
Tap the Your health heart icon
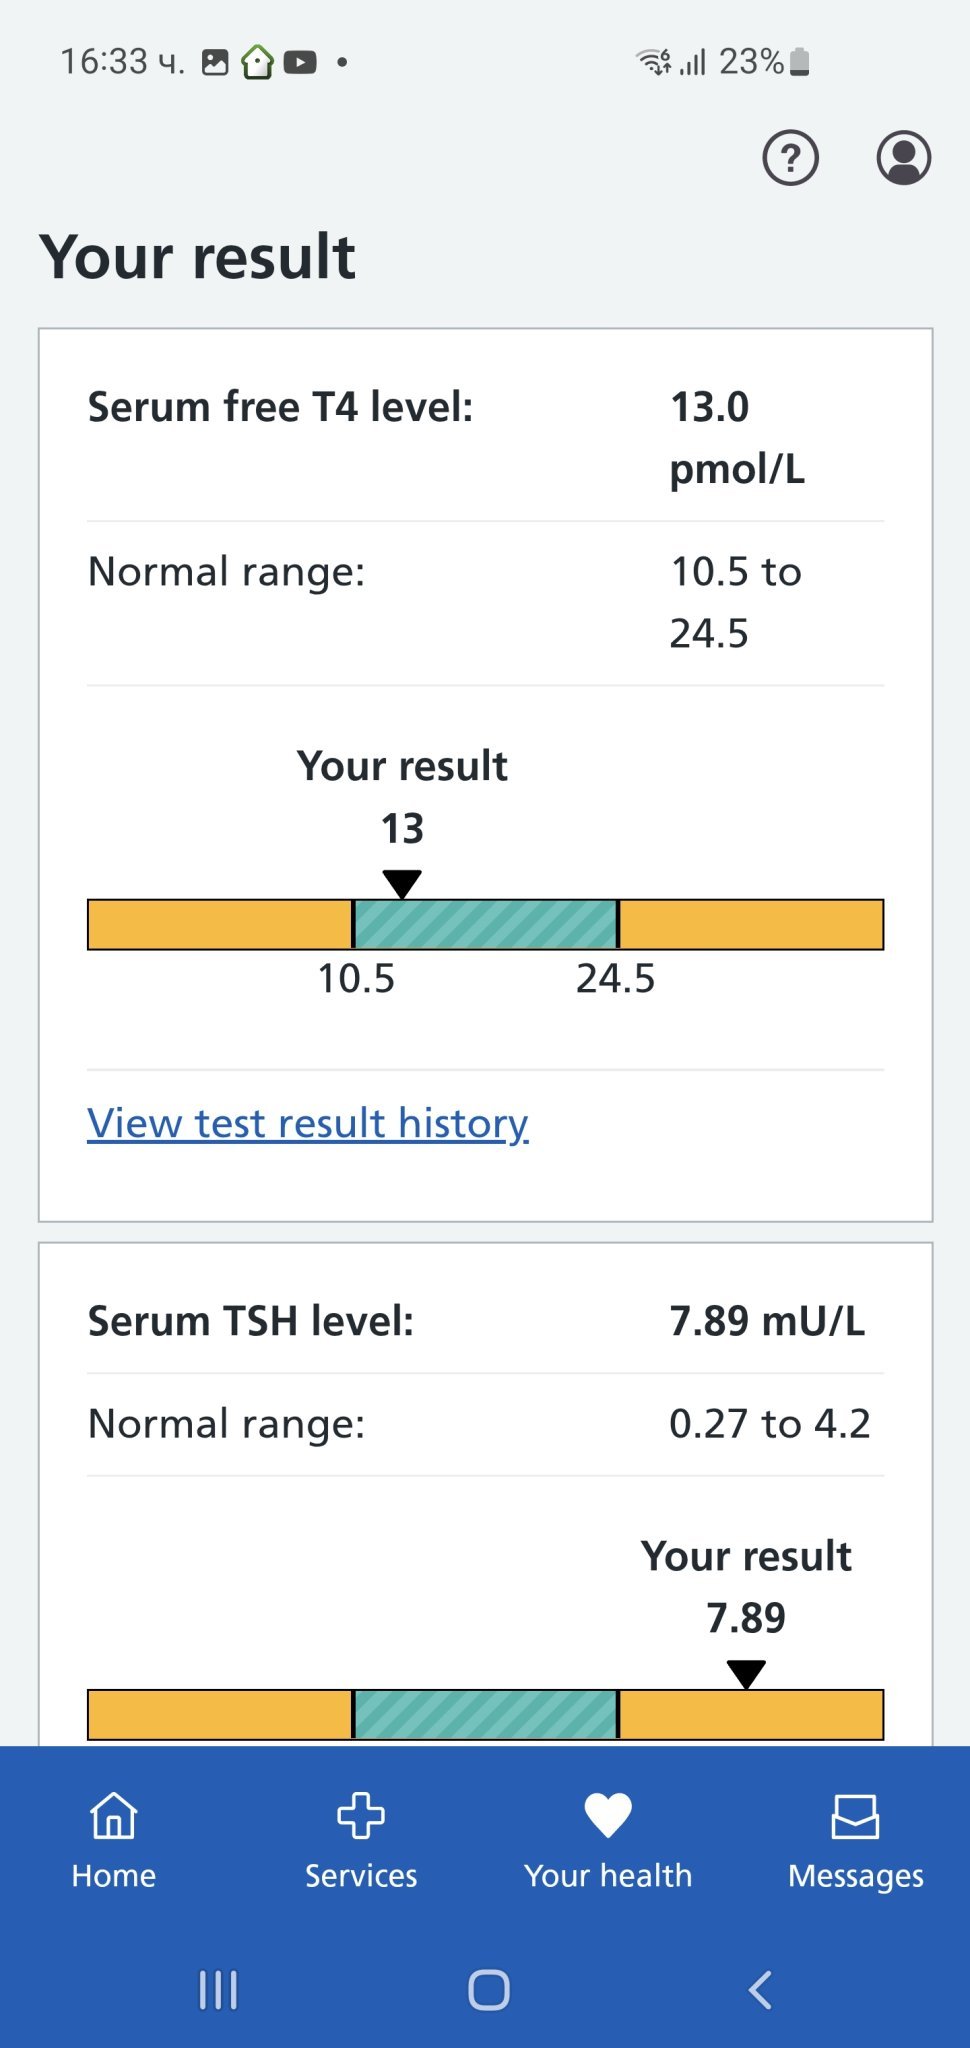click(608, 1816)
